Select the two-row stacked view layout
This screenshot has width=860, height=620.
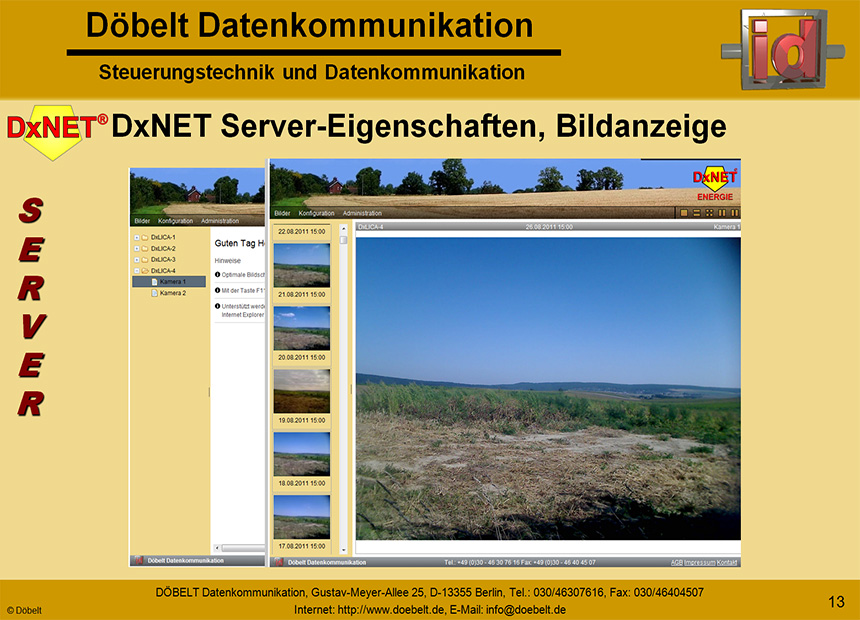click(x=697, y=213)
